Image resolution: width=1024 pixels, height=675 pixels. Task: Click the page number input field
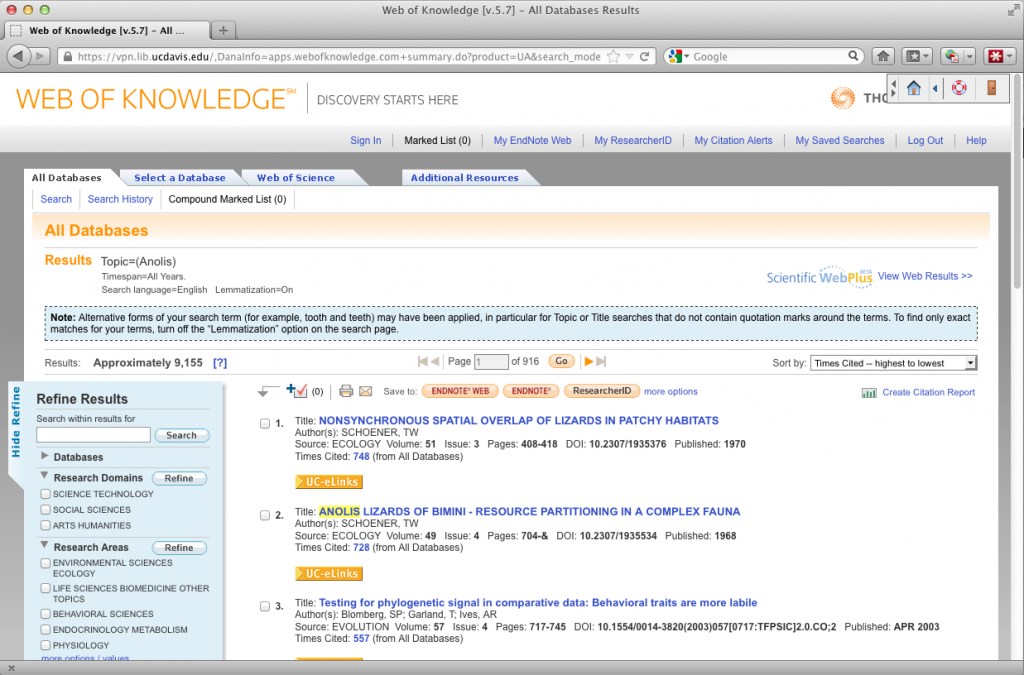pos(491,362)
